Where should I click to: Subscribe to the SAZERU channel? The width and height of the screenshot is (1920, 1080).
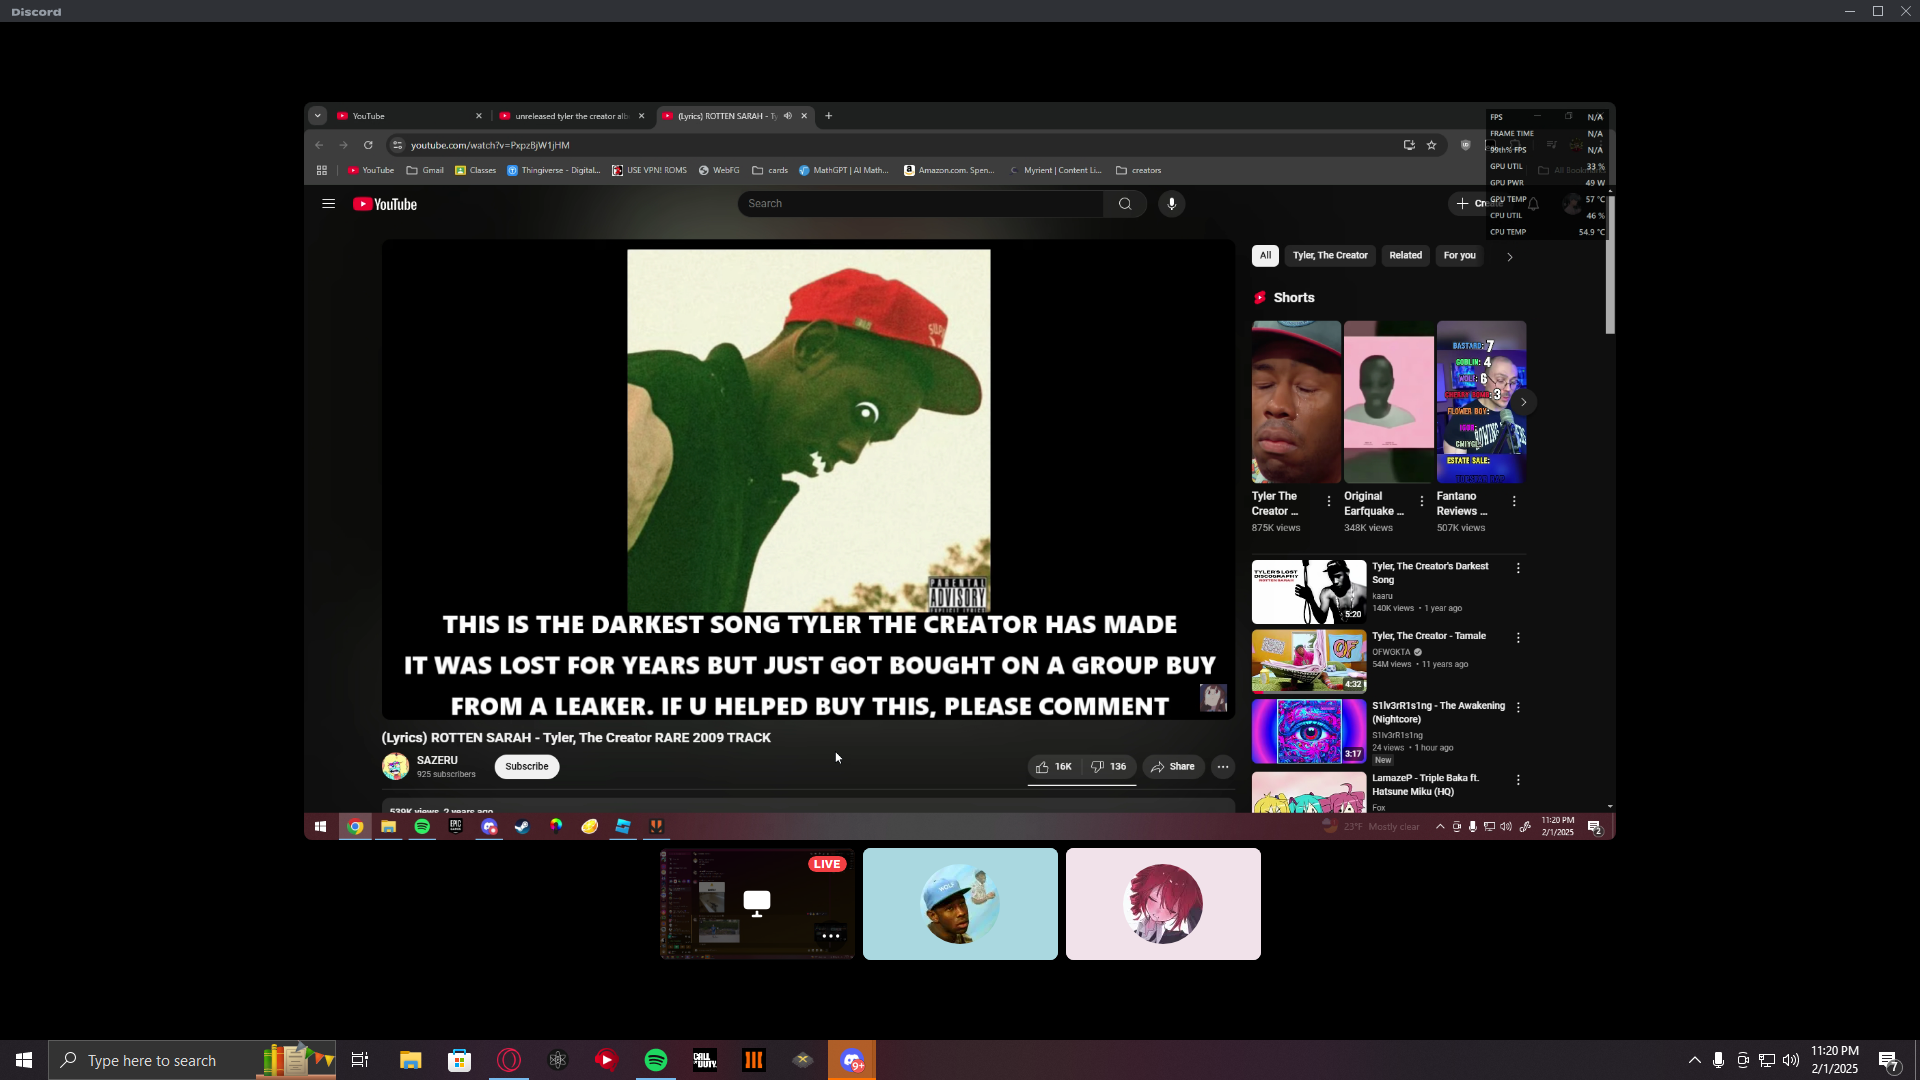(x=526, y=767)
